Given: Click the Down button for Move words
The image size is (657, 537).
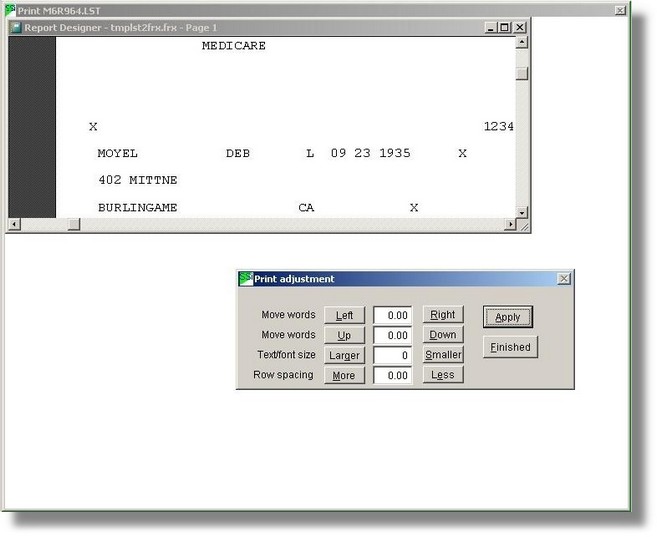Looking at the screenshot, I should [x=443, y=334].
